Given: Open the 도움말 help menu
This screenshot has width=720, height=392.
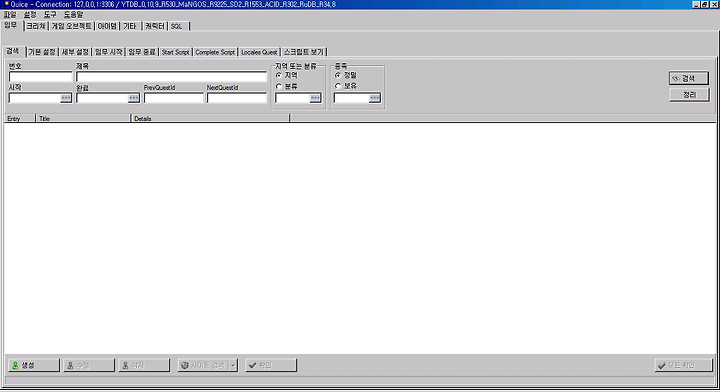Looking at the screenshot, I should tap(73, 15).
